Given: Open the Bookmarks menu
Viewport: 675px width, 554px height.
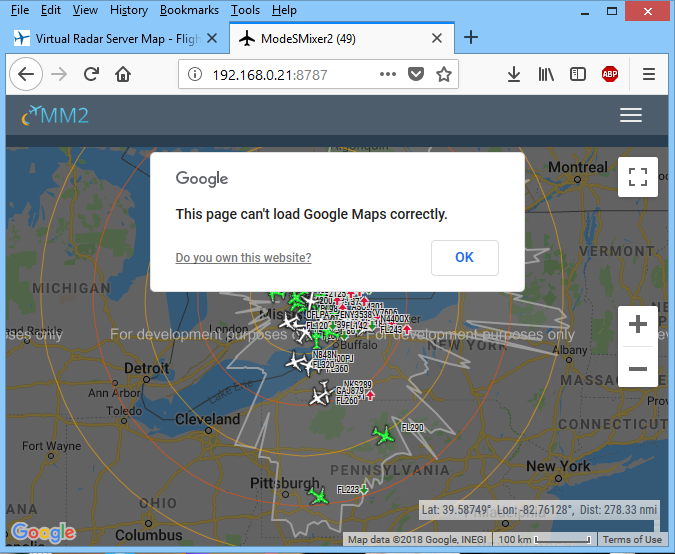Looking at the screenshot, I should pyautogui.click(x=189, y=10).
